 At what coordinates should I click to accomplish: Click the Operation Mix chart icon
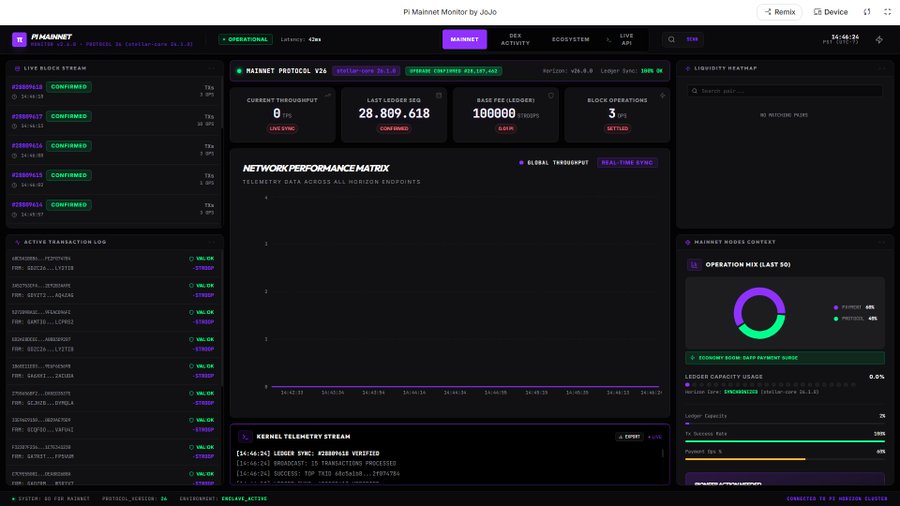[694, 264]
